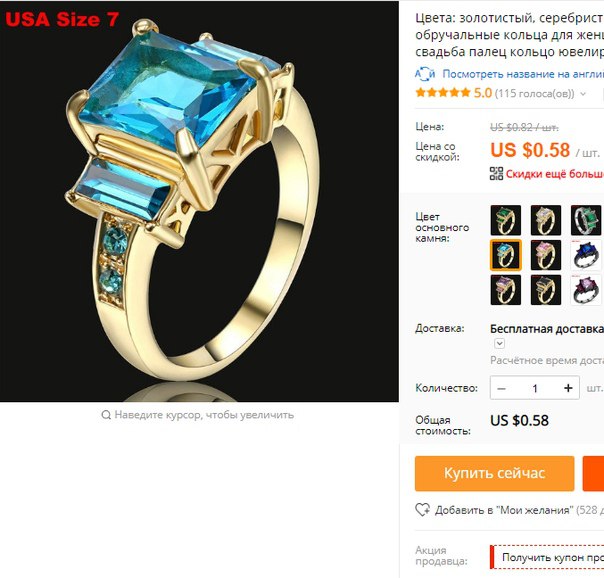
Task: Click the large blue stone ring image
Action: pyautogui.click(x=199, y=201)
